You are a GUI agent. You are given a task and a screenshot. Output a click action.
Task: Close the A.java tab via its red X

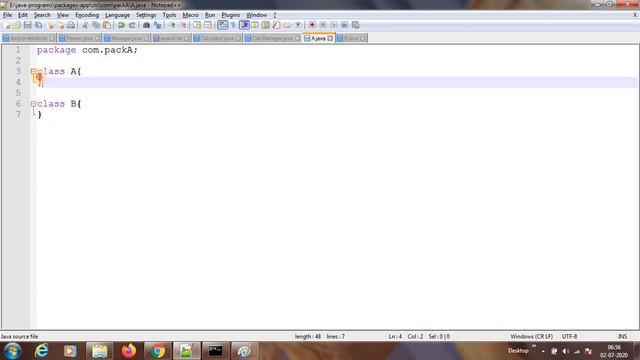330,38
